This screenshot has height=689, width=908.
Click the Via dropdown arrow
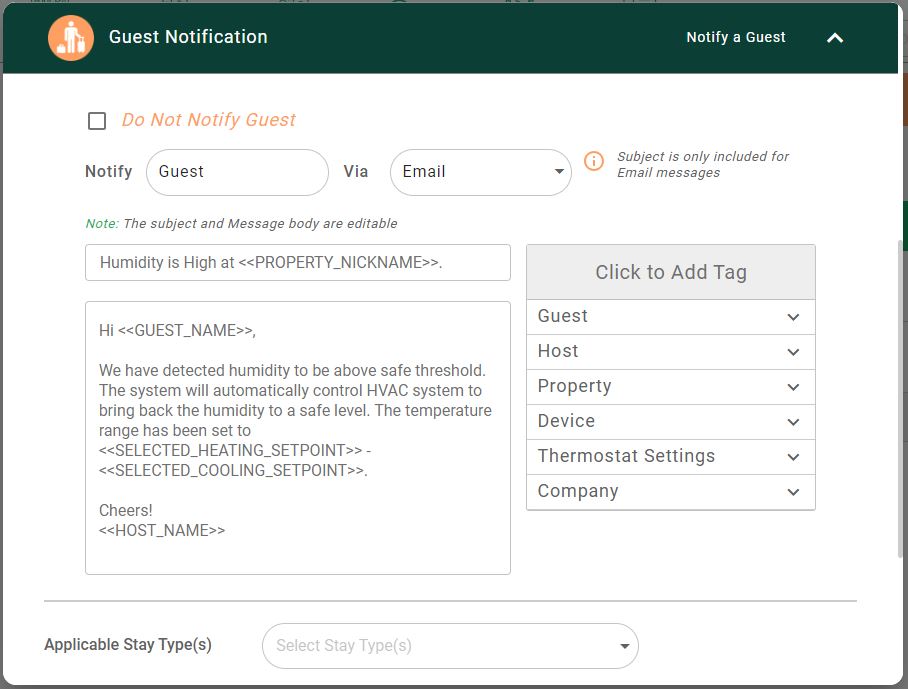(559, 171)
